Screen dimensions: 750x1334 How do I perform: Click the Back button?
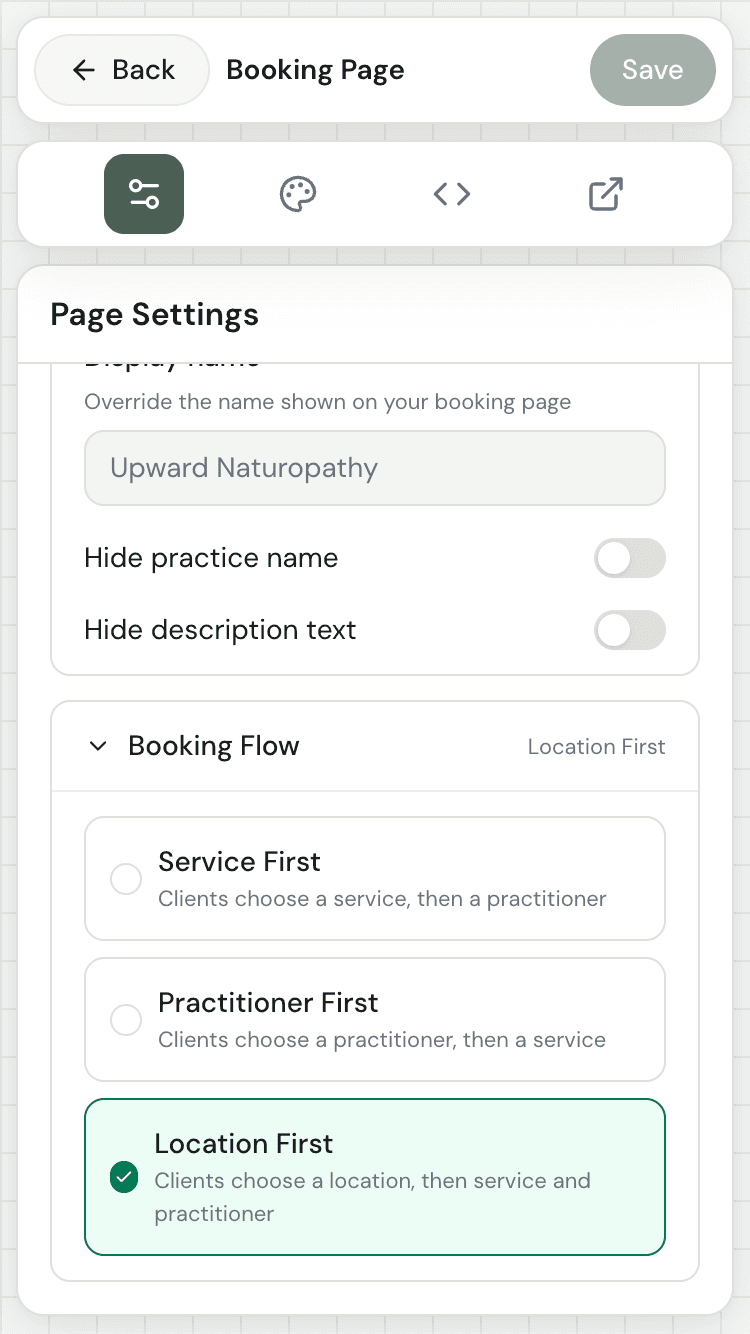(x=122, y=69)
